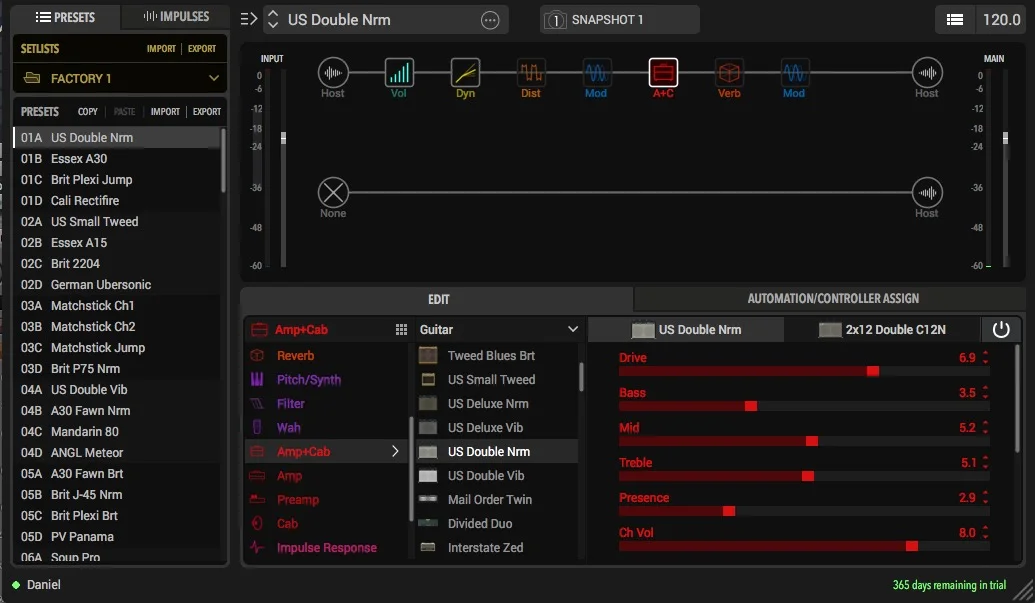
Task: Expand the FACTORY 1 setlist dropdown
Action: tap(214, 78)
